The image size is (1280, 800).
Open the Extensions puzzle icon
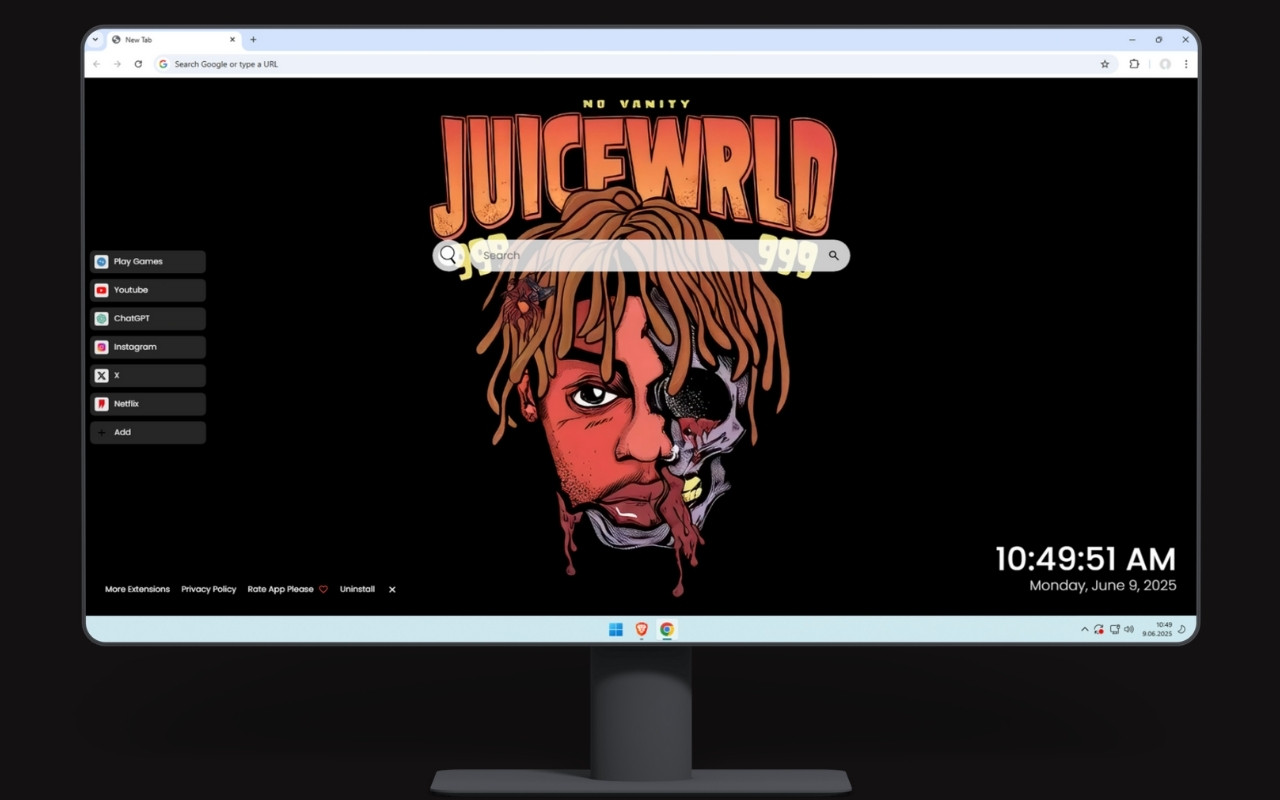pyautogui.click(x=1134, y=64)
